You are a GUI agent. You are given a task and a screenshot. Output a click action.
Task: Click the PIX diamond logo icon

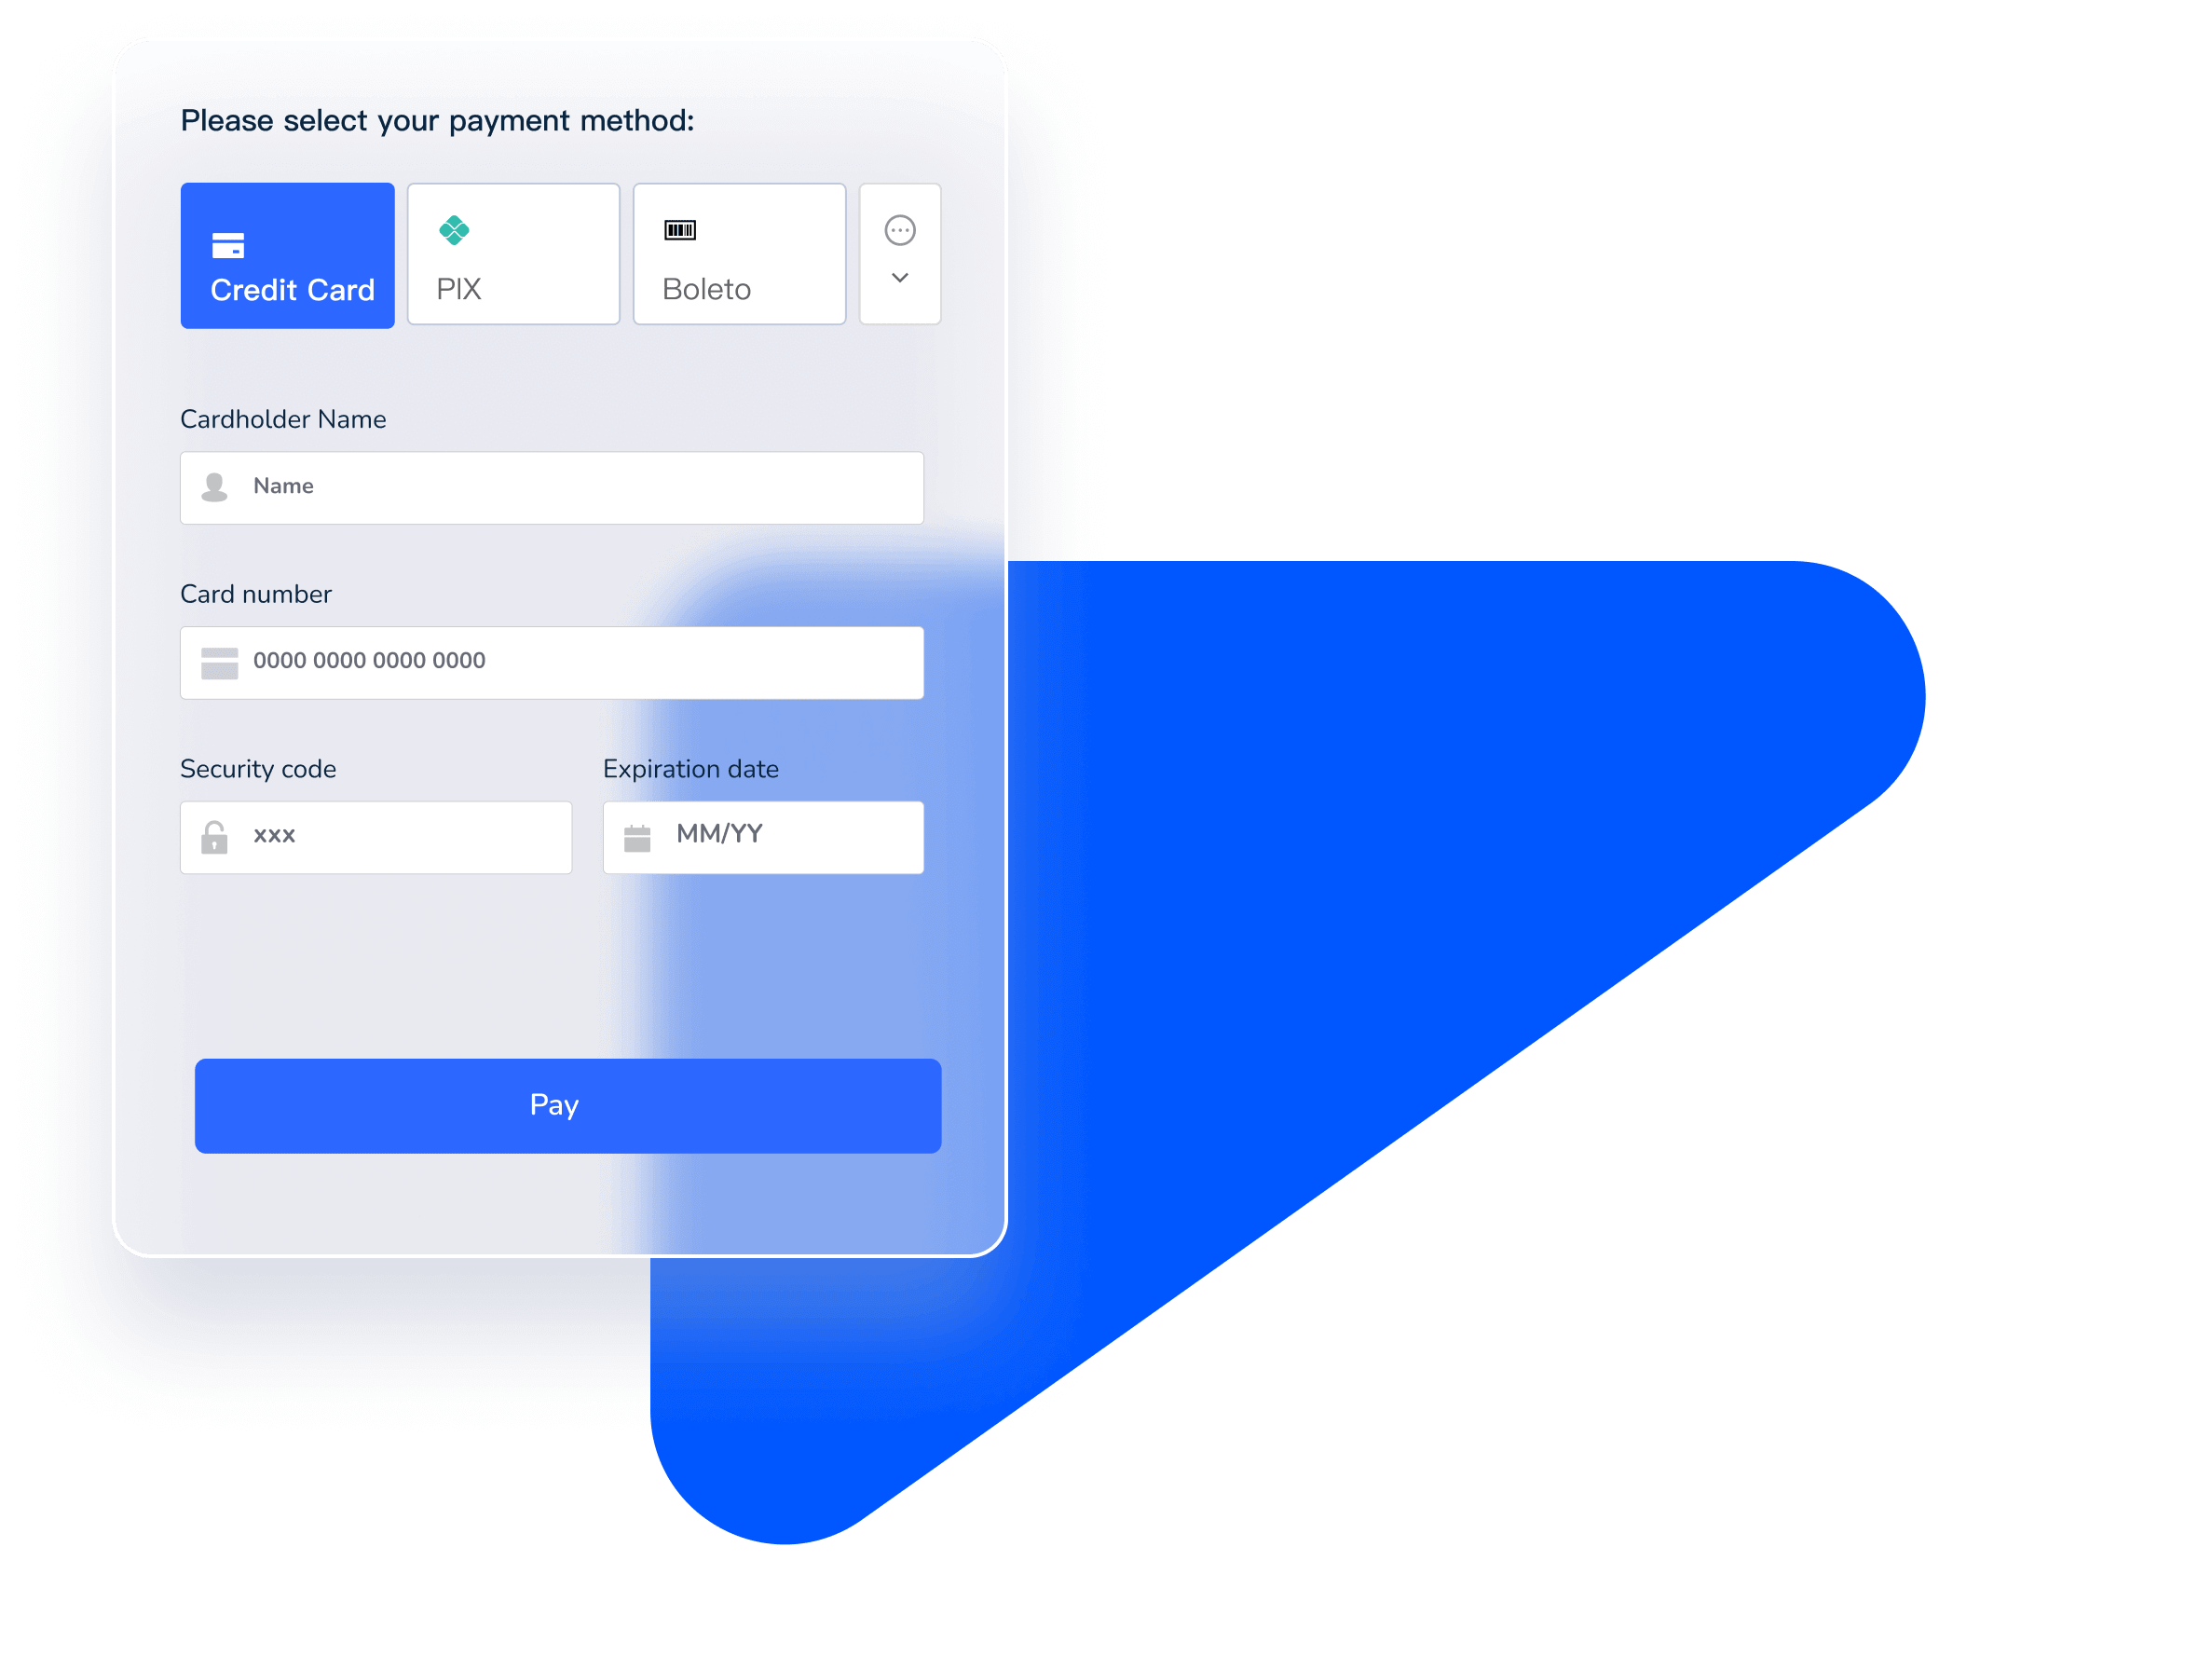453,230
